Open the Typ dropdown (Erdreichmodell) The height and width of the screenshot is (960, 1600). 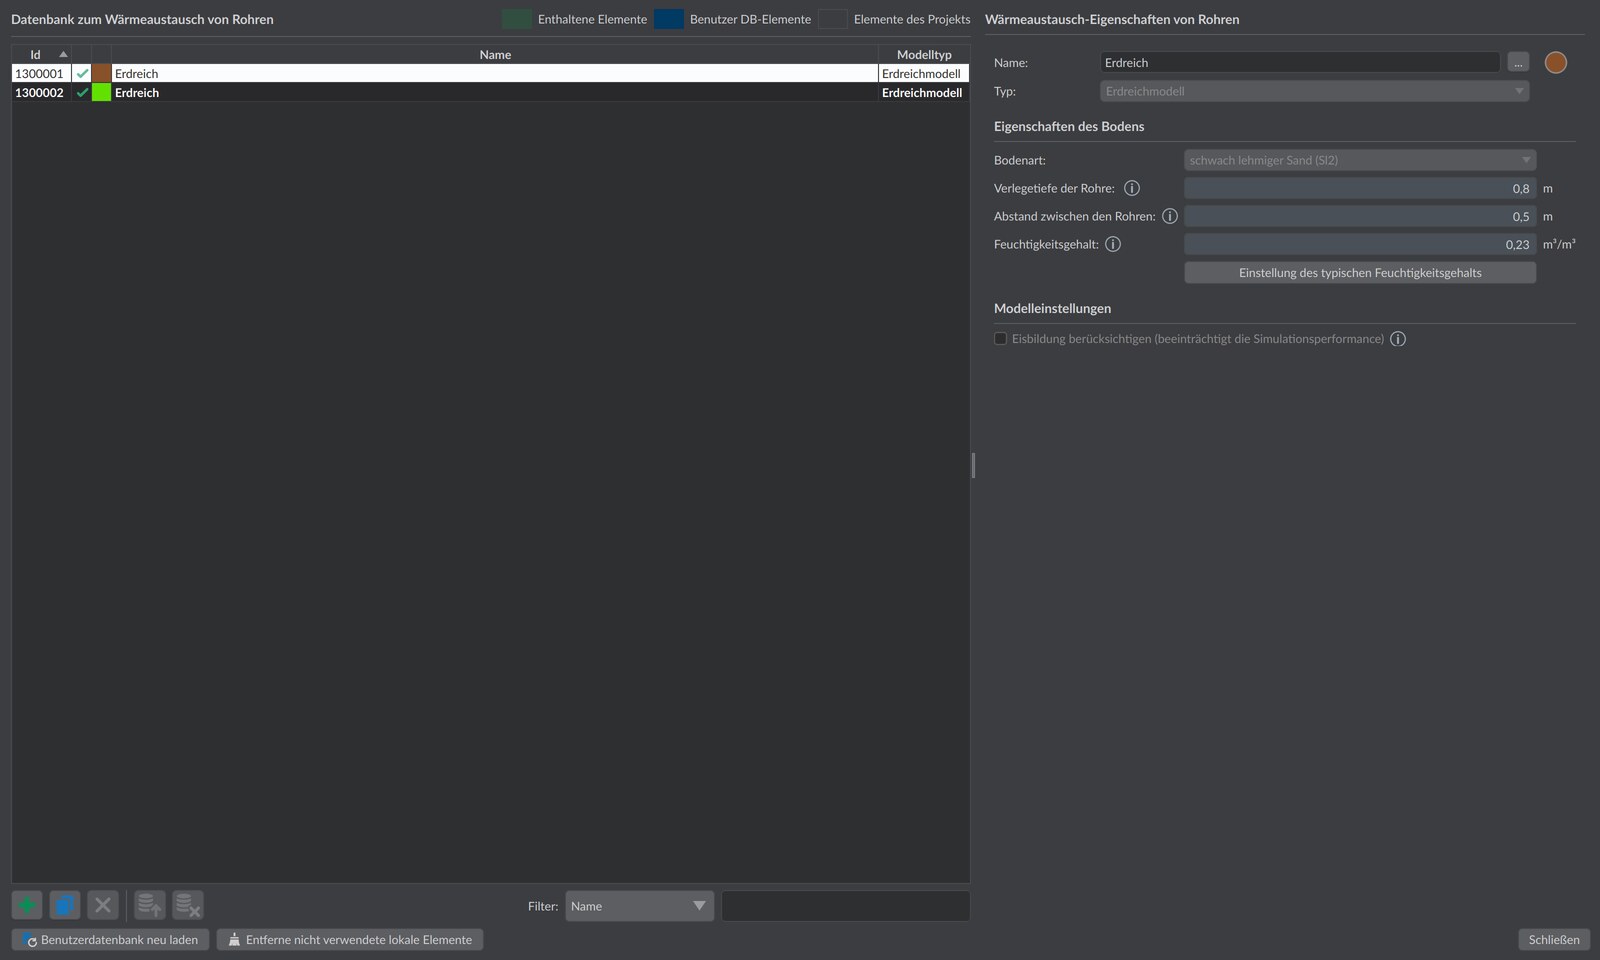[1314, 91]
